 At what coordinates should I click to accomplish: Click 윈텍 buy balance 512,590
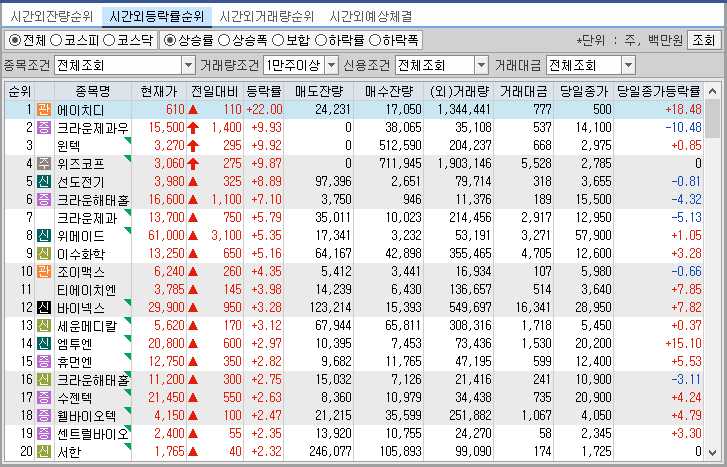click(x=400, y=146)
